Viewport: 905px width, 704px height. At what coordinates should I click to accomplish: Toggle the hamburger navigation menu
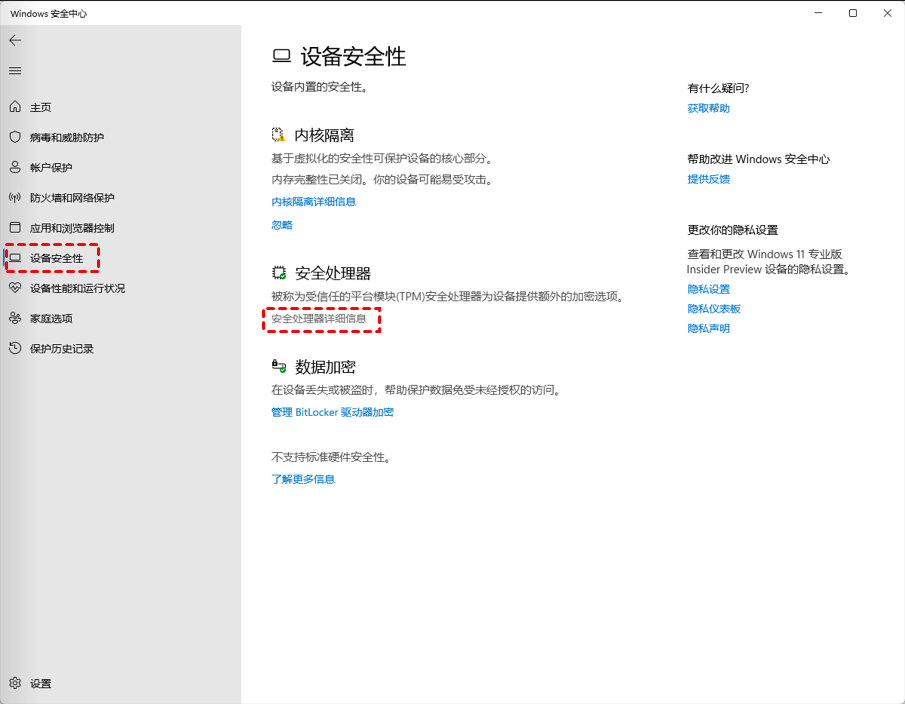click(15, 71)
